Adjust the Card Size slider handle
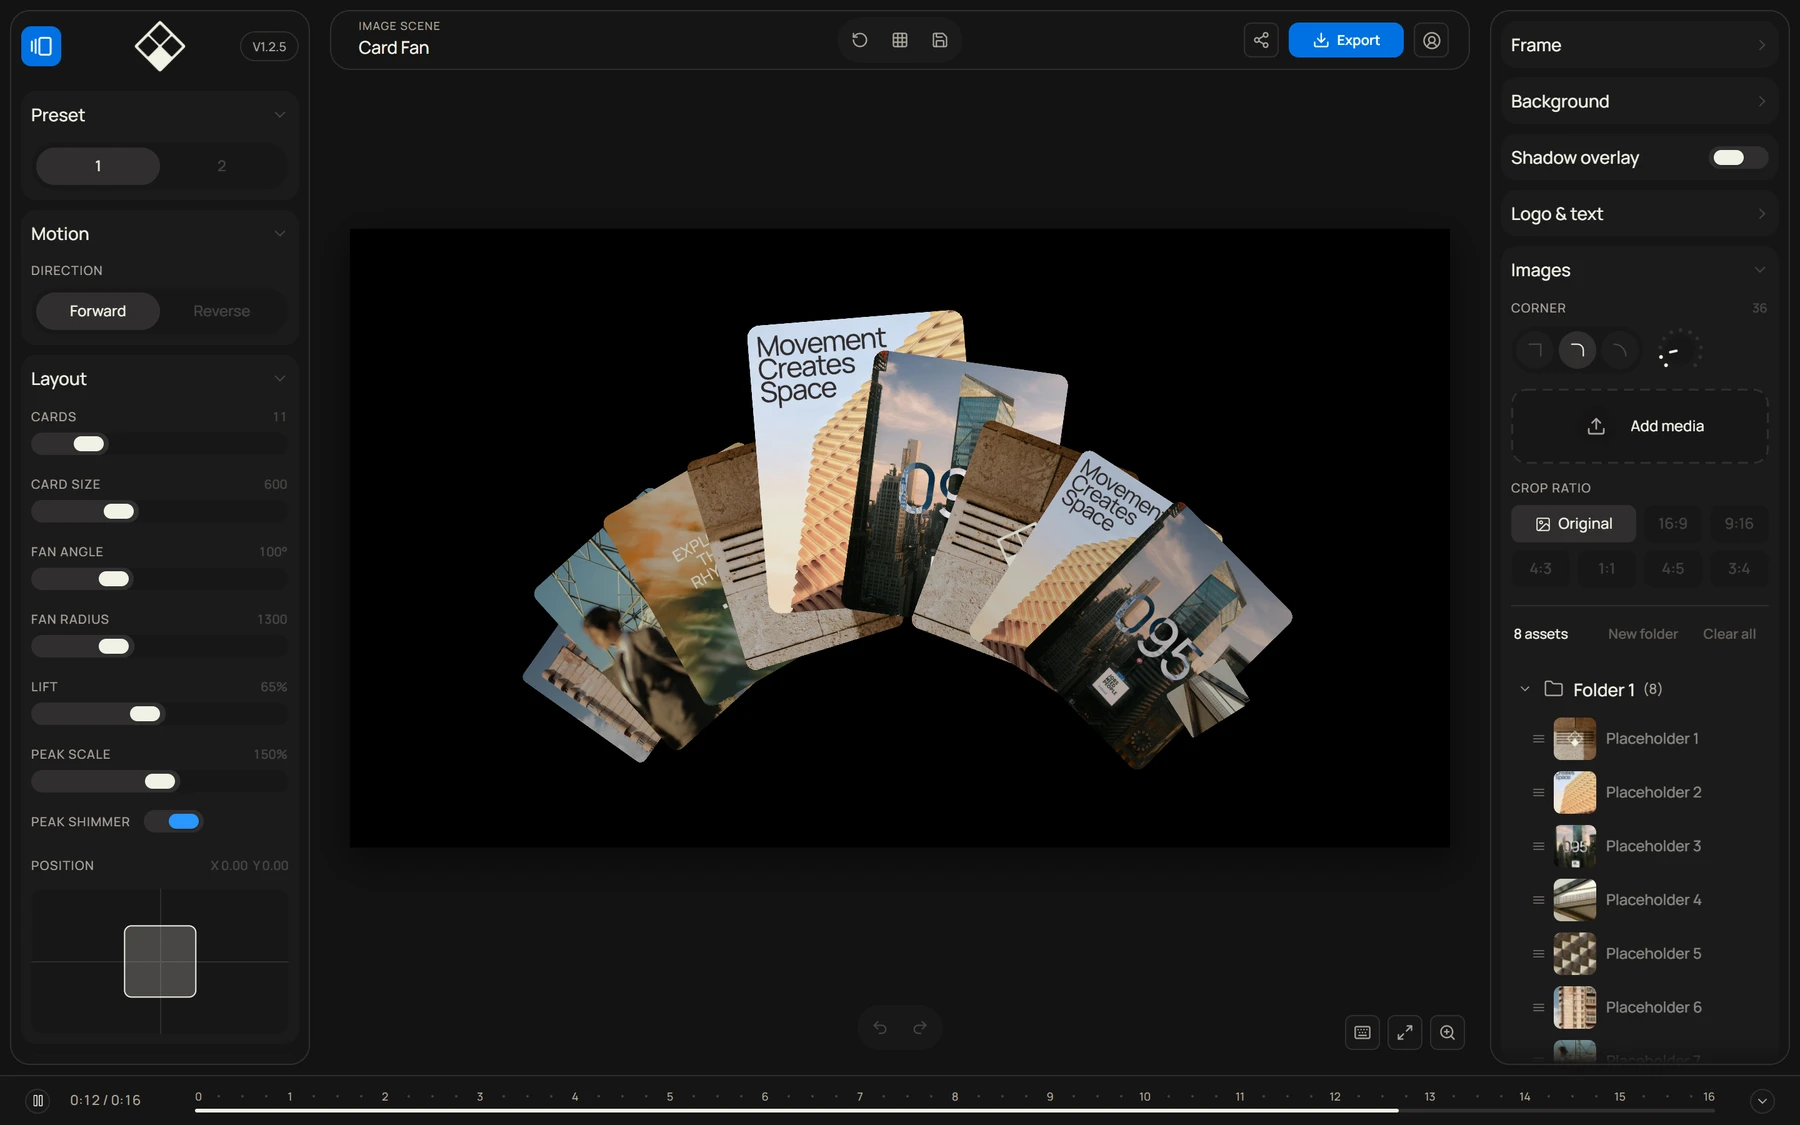The width and height of the screenshot is (1800, 1125). pyautogui.click(x=119, y=512)
